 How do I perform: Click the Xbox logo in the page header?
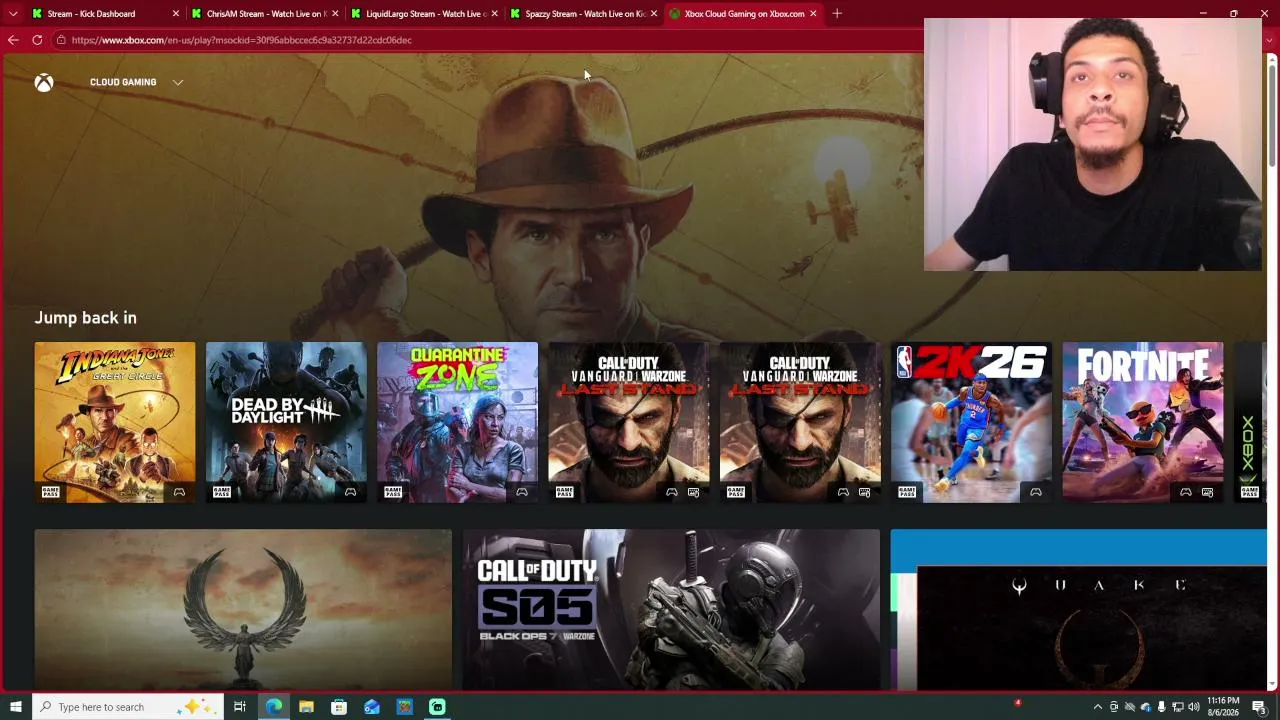[44, 83]
